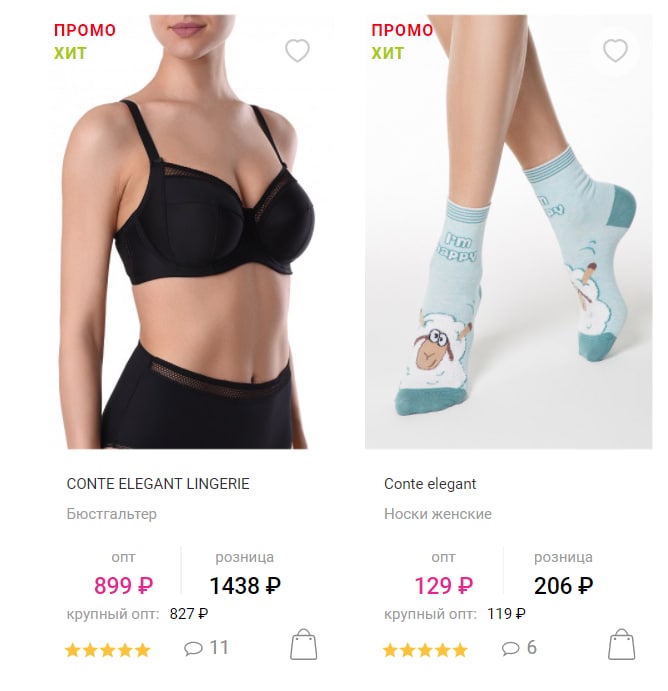Click the 206 ₽ retail price

(x=563, y=586)
